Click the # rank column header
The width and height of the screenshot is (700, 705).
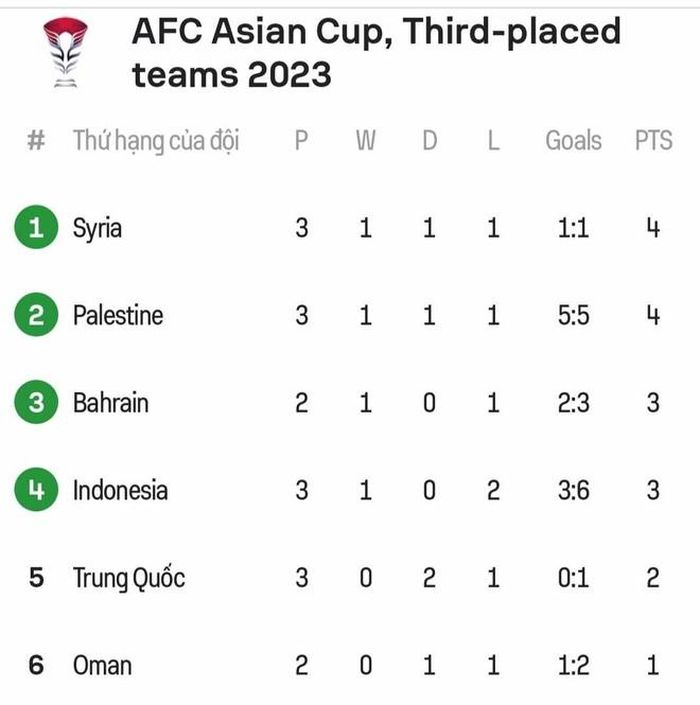click(36, 140)
